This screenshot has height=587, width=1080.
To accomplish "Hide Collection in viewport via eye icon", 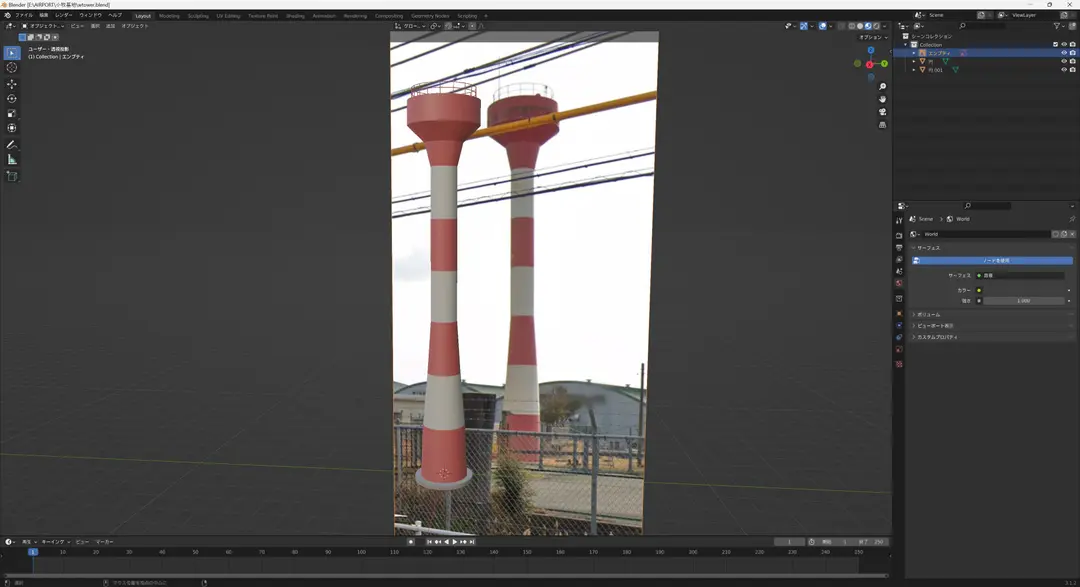I will [1064, 44].
